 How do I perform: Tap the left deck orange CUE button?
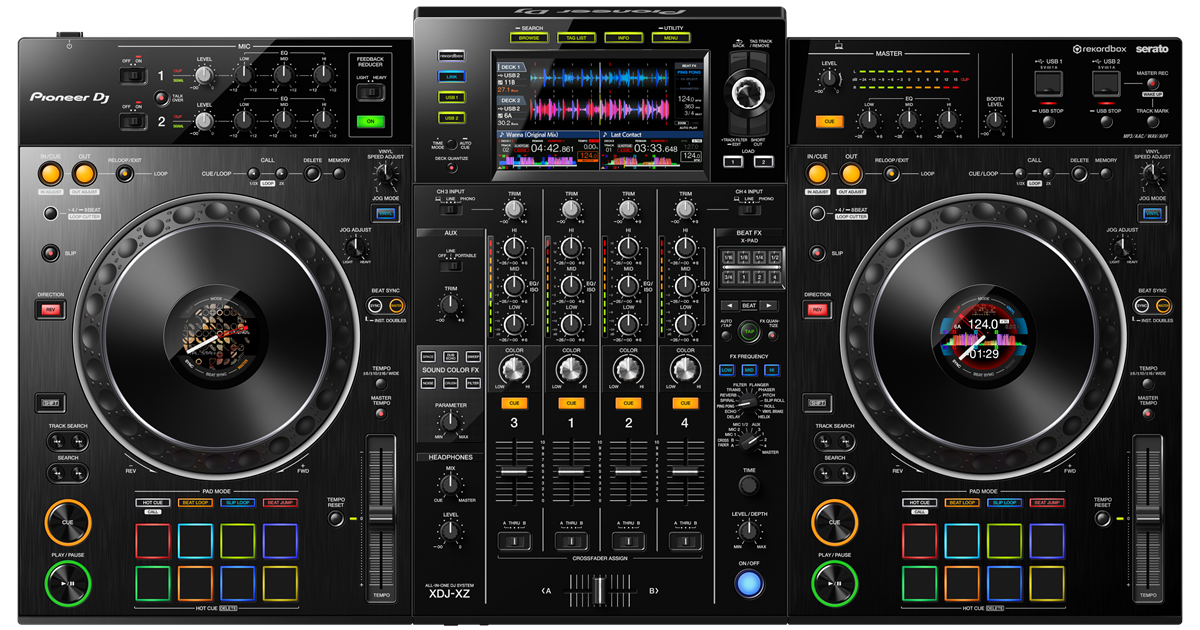click(x=67, y=522)
